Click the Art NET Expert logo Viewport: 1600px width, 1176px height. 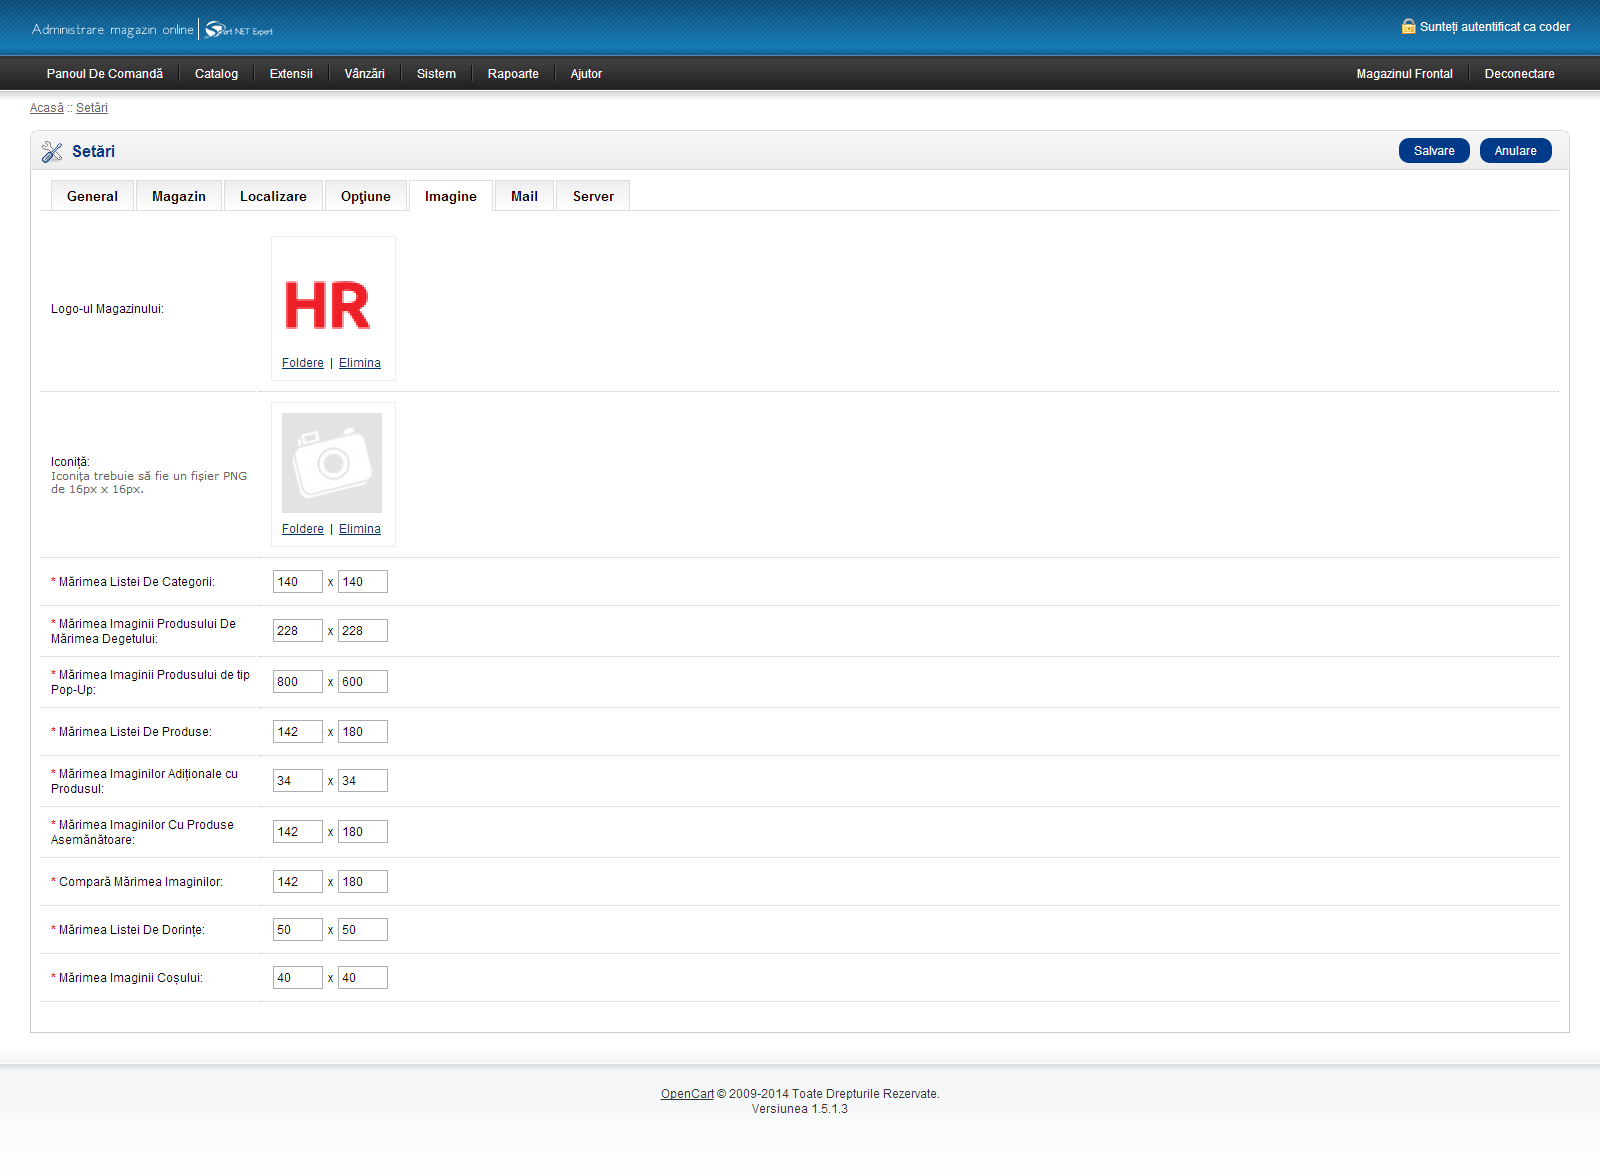click(x=239, y=30)
